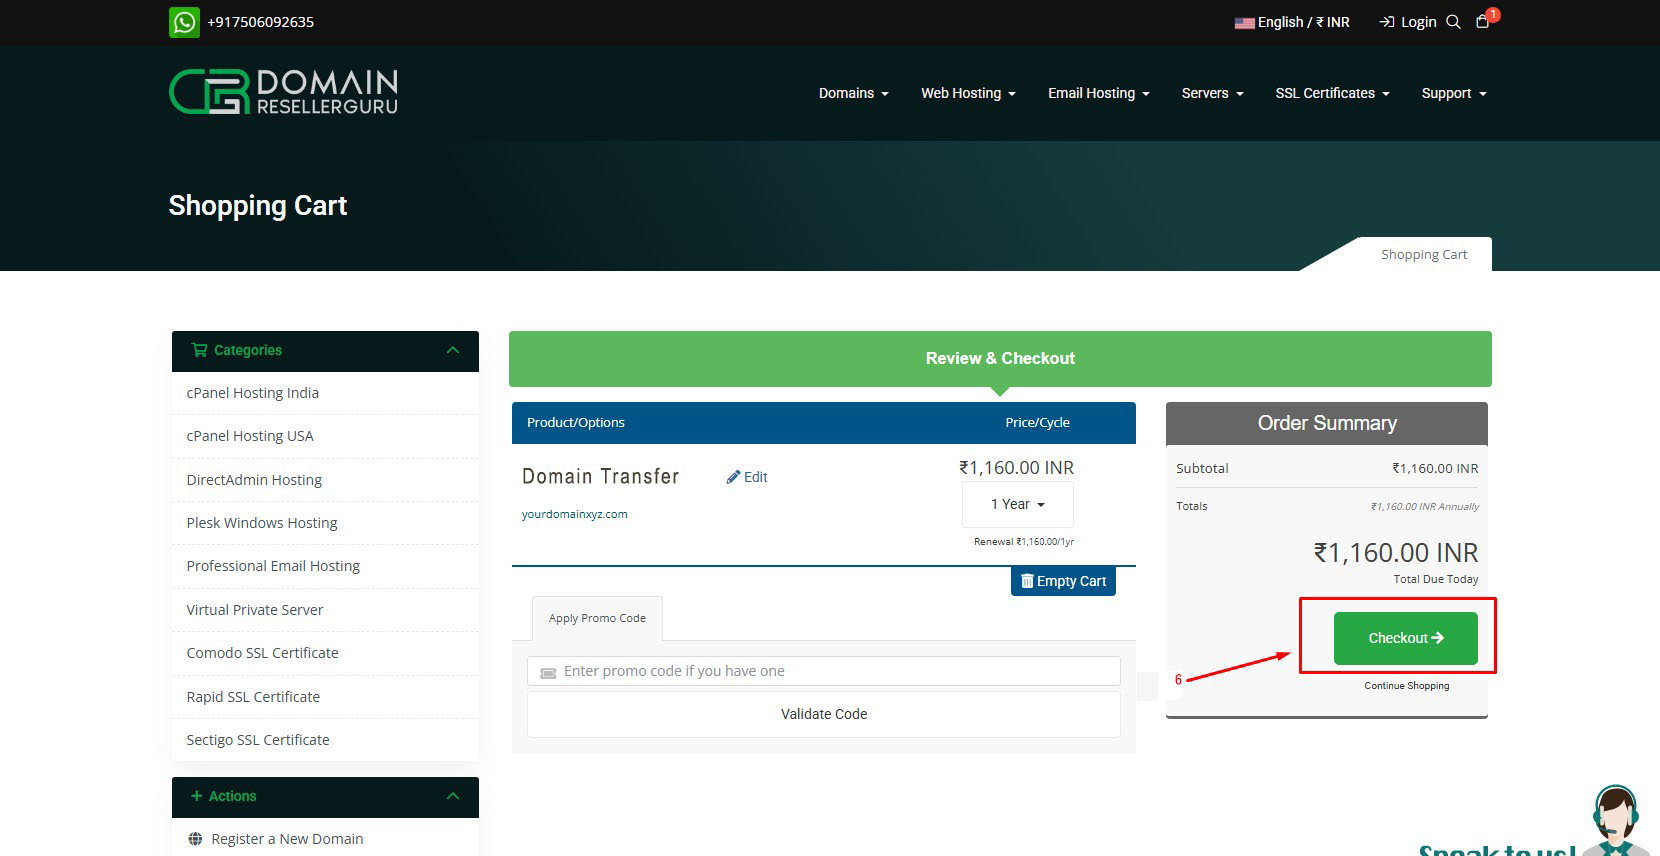The width and height of the screenshot is (1660, 856).
Task: Collapse the Categories panel chevron
Action: coord(453,350)
